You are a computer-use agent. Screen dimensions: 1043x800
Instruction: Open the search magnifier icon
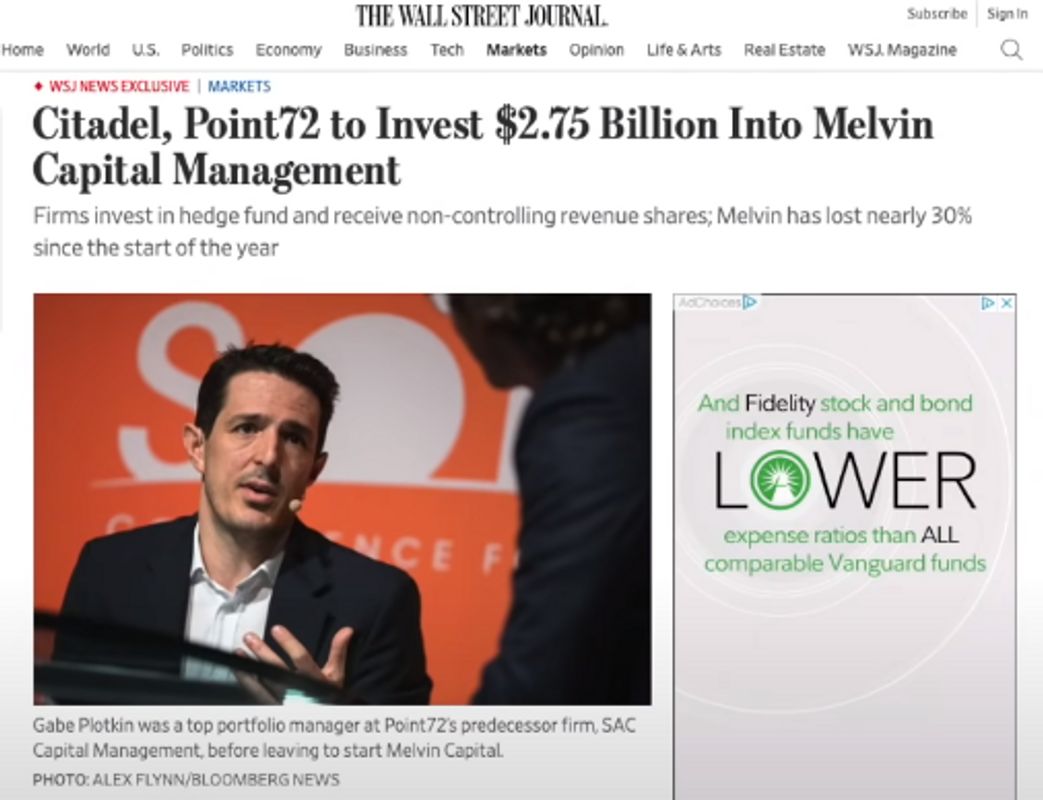[1011, 50]
